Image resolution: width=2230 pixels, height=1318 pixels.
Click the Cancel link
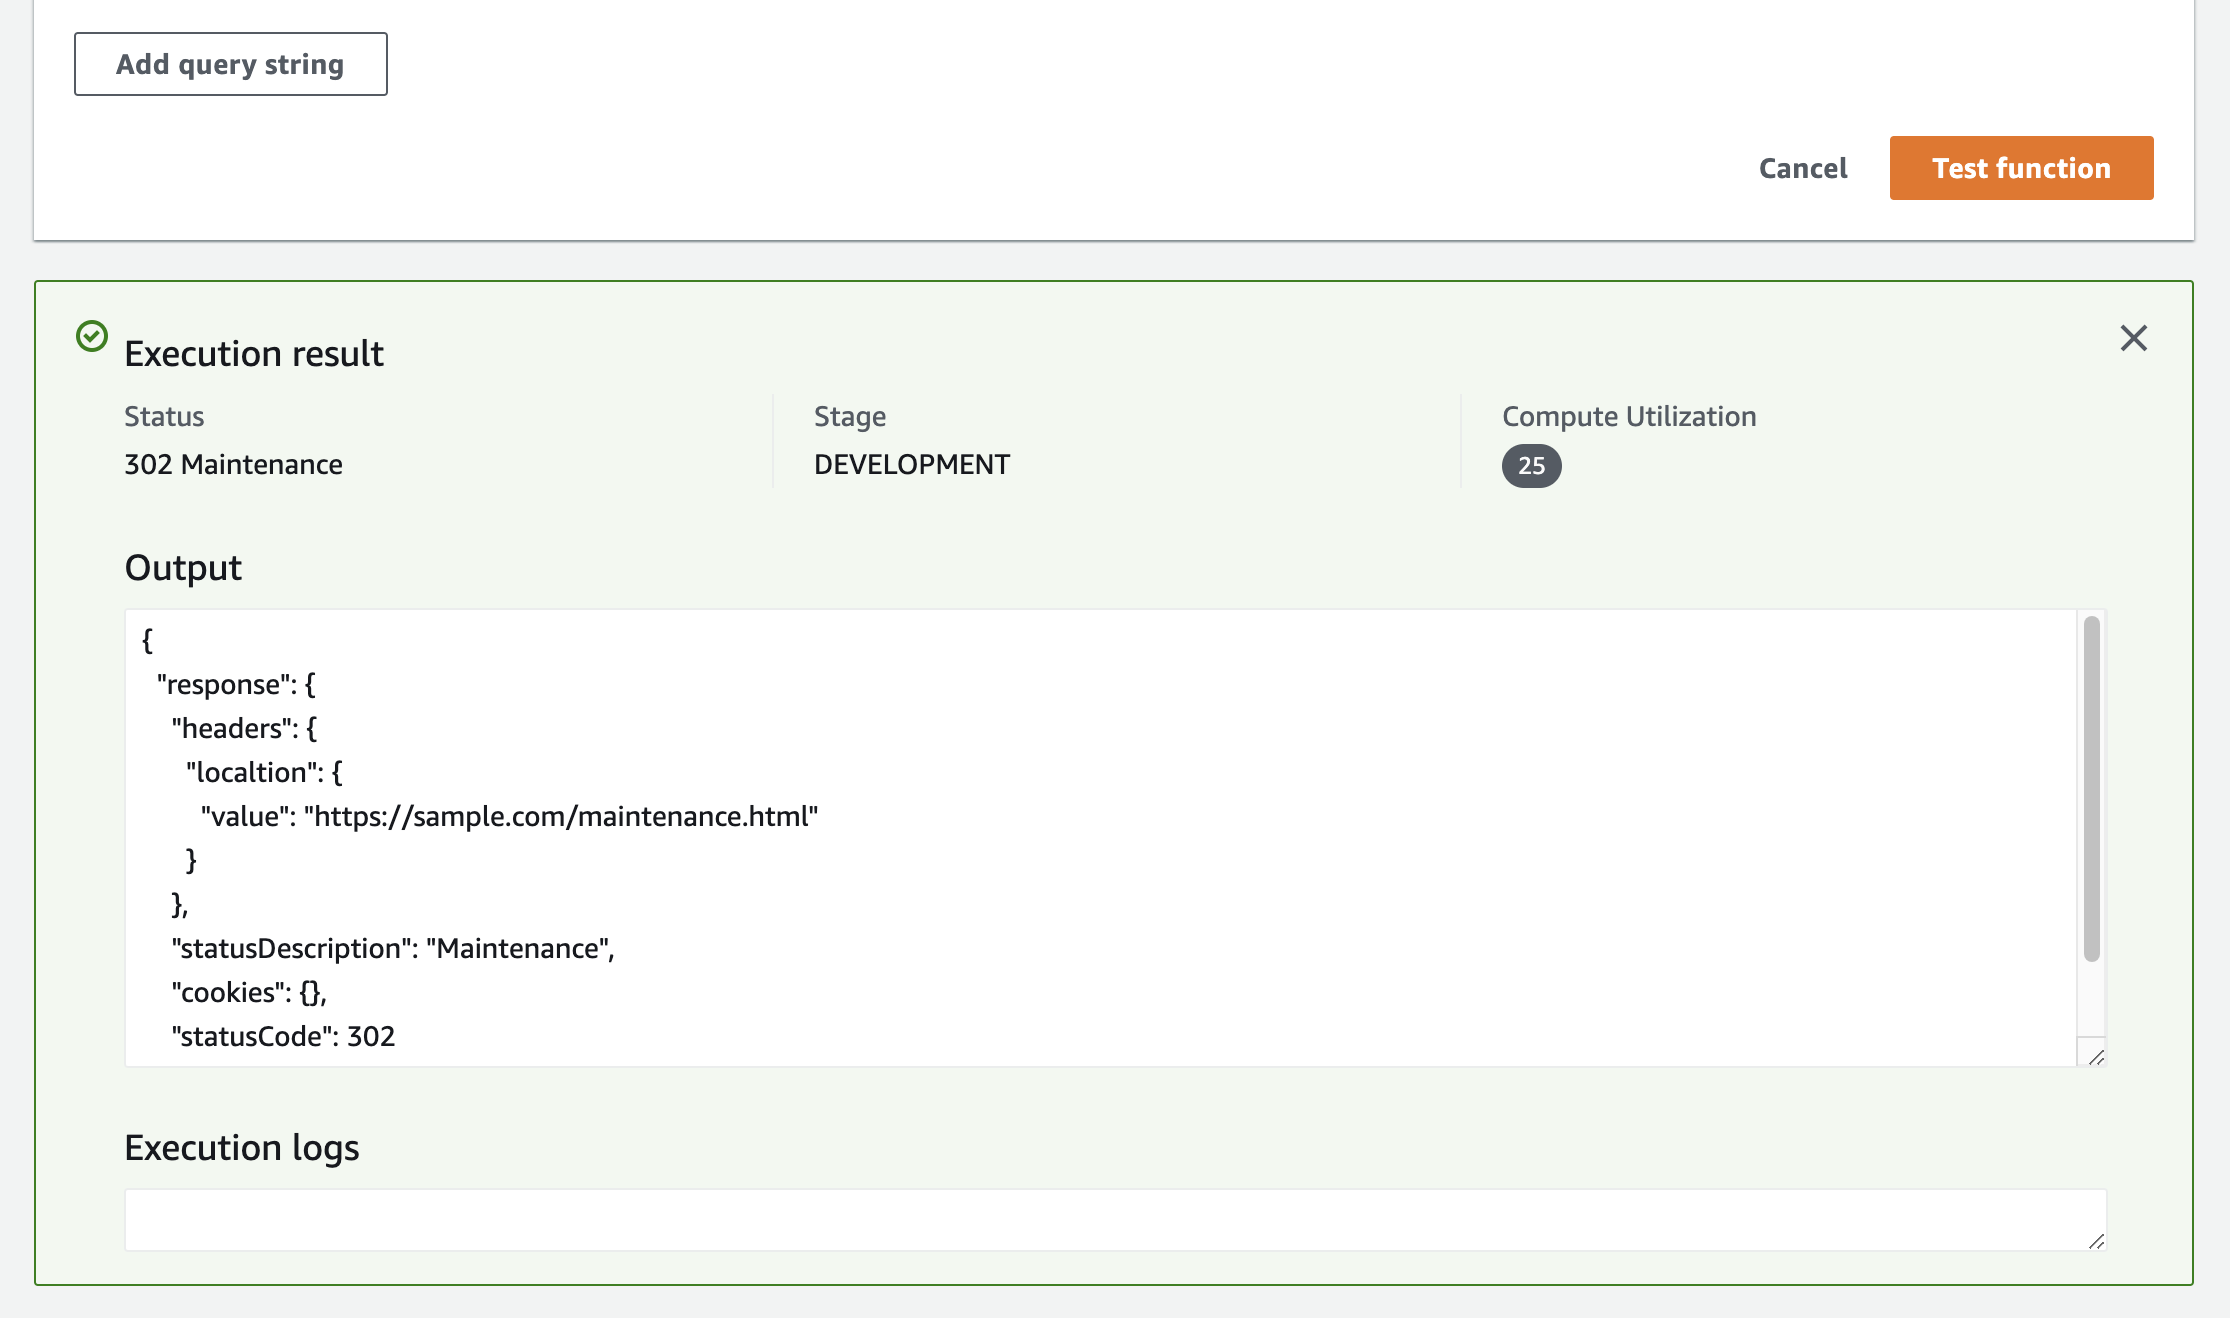pos(1801,168)
